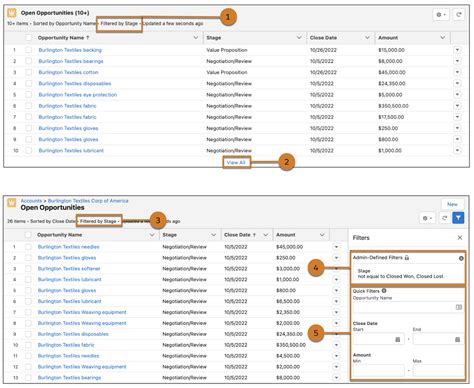Close the Filters panel with the X
This screenshot has width=474, height=388.
460,238
